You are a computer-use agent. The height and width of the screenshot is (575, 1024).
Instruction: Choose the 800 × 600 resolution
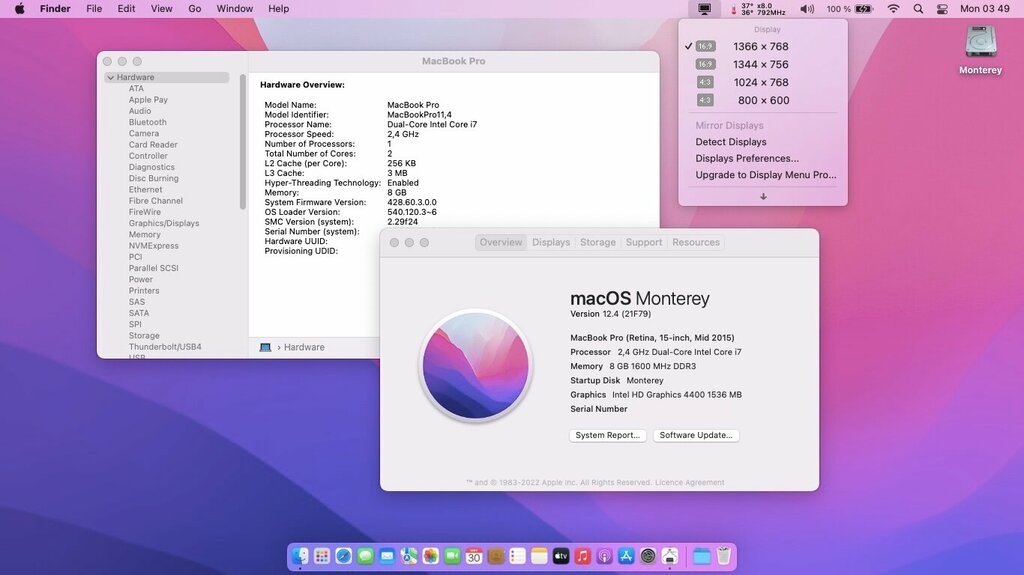(x=763, y=101)
